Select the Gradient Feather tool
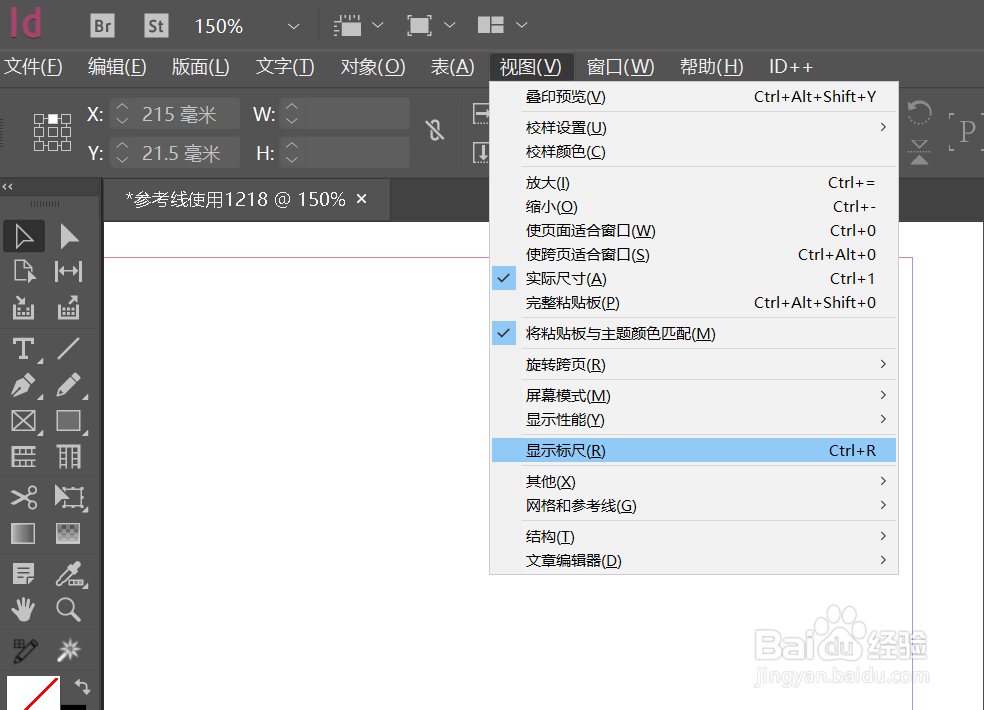The height and width of the screenshot is (710, 984). [x=68, y=534]
